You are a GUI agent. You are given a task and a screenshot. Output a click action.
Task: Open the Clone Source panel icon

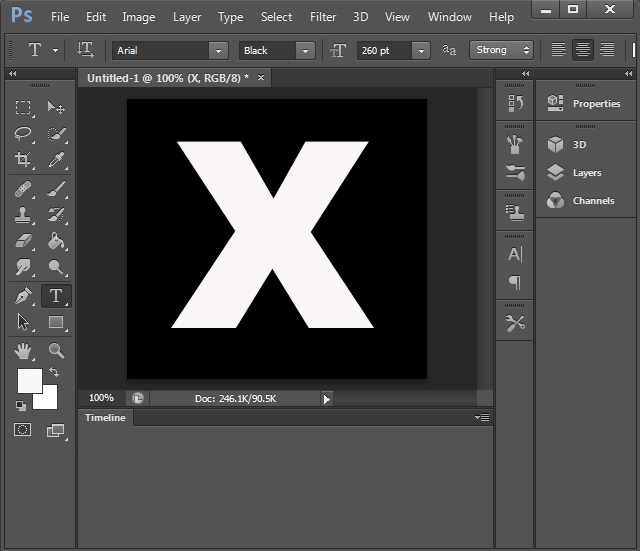coord(515,213)
